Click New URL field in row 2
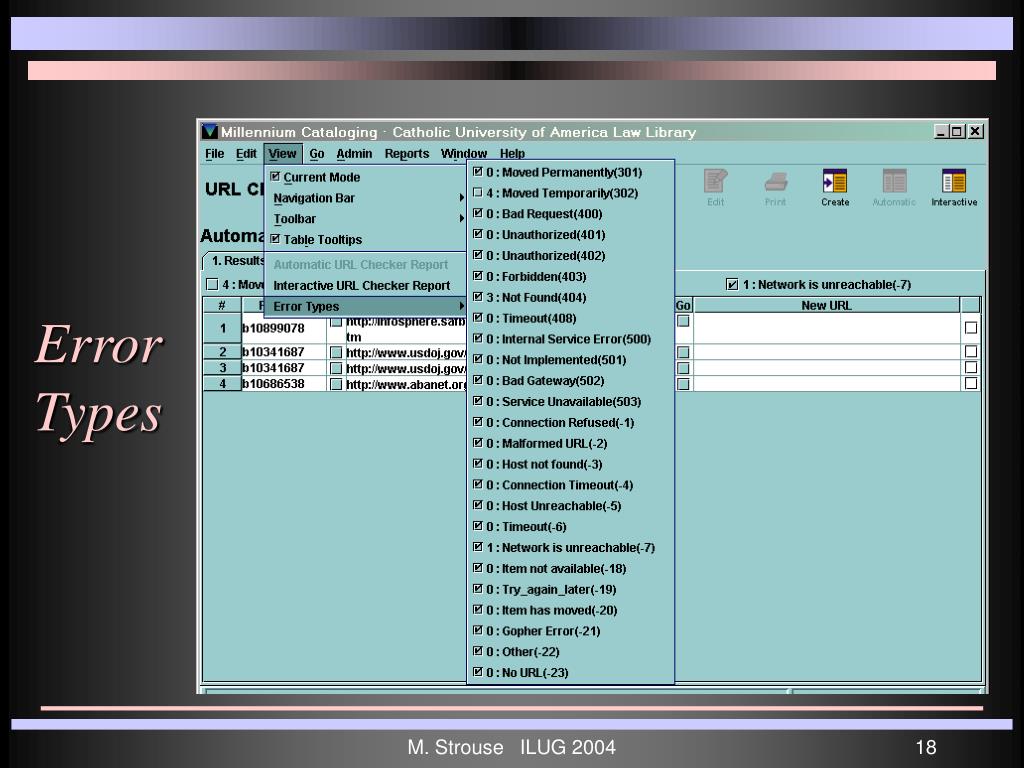The height and width of the screenshot is (768, 1024). (x=826, y=353)
